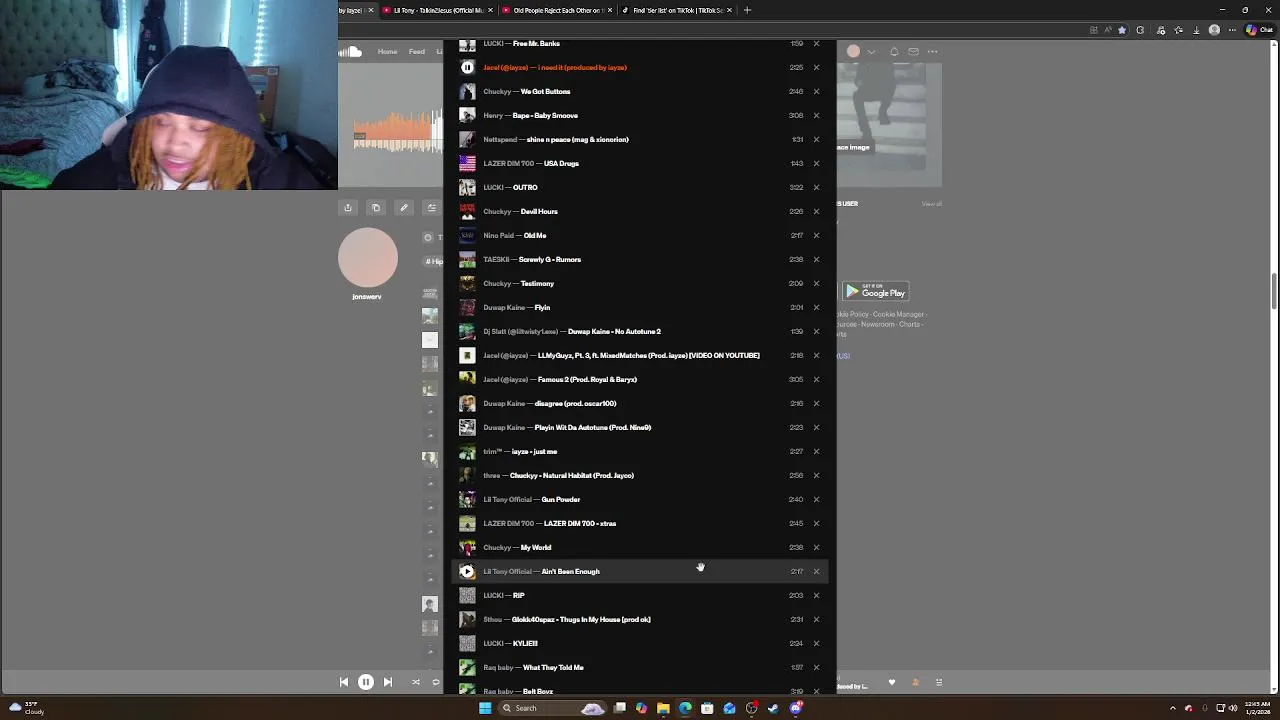This screenshot has height=720, width=1280.
Task: Seek within the track waveform
Action: point(397,131)
